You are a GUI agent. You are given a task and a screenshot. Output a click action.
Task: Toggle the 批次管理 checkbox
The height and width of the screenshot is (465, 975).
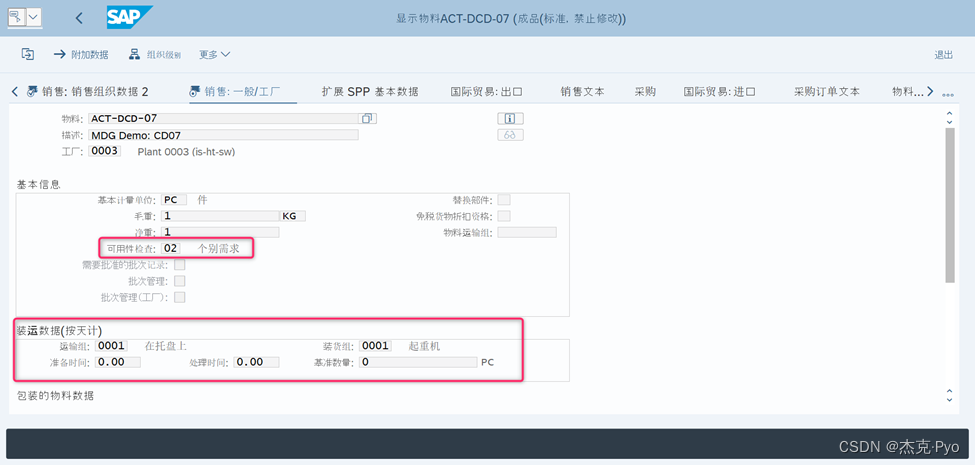tap(180, 280)
